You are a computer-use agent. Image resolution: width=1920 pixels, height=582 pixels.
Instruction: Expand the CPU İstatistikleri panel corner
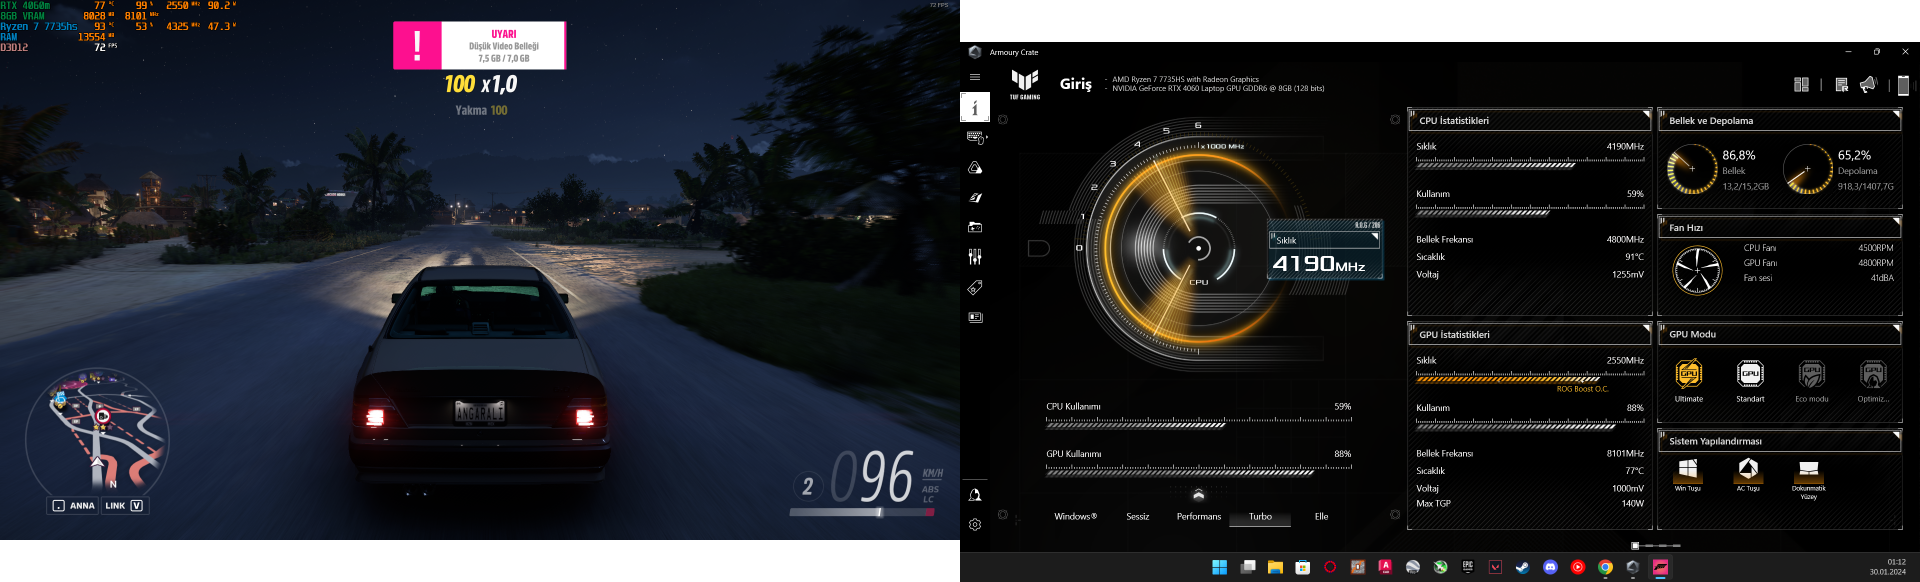point(1647,113)
